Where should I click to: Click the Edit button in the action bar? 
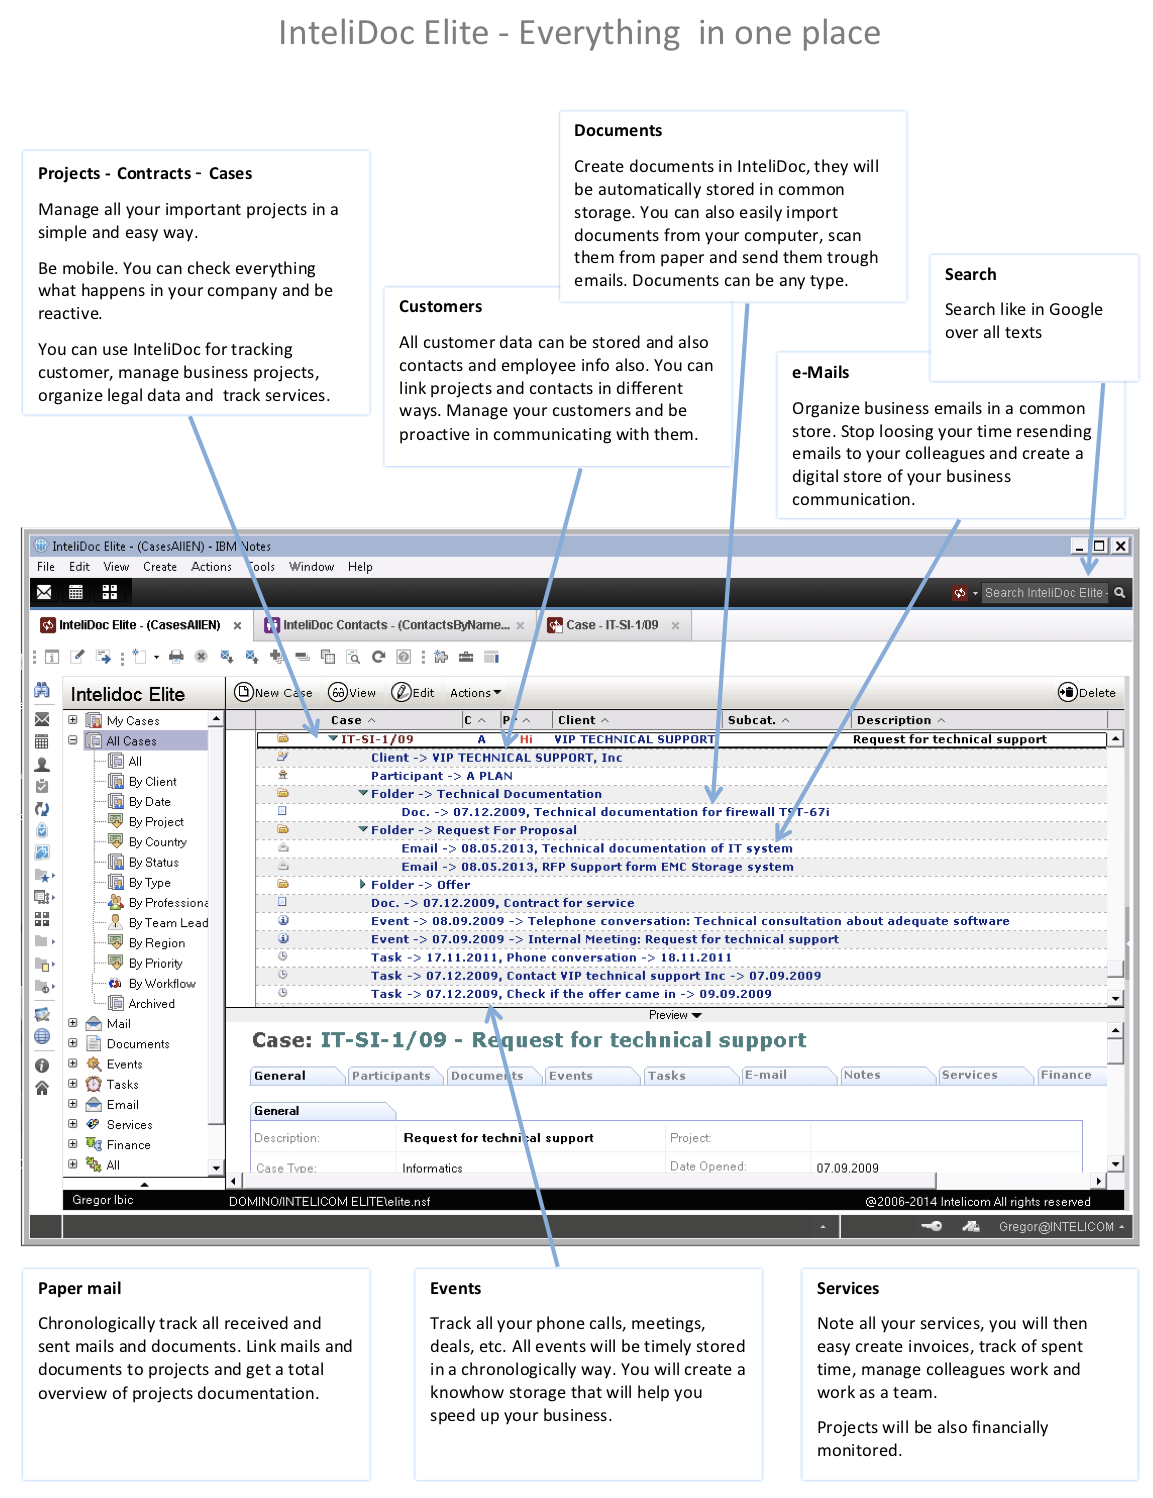point(413,692)
